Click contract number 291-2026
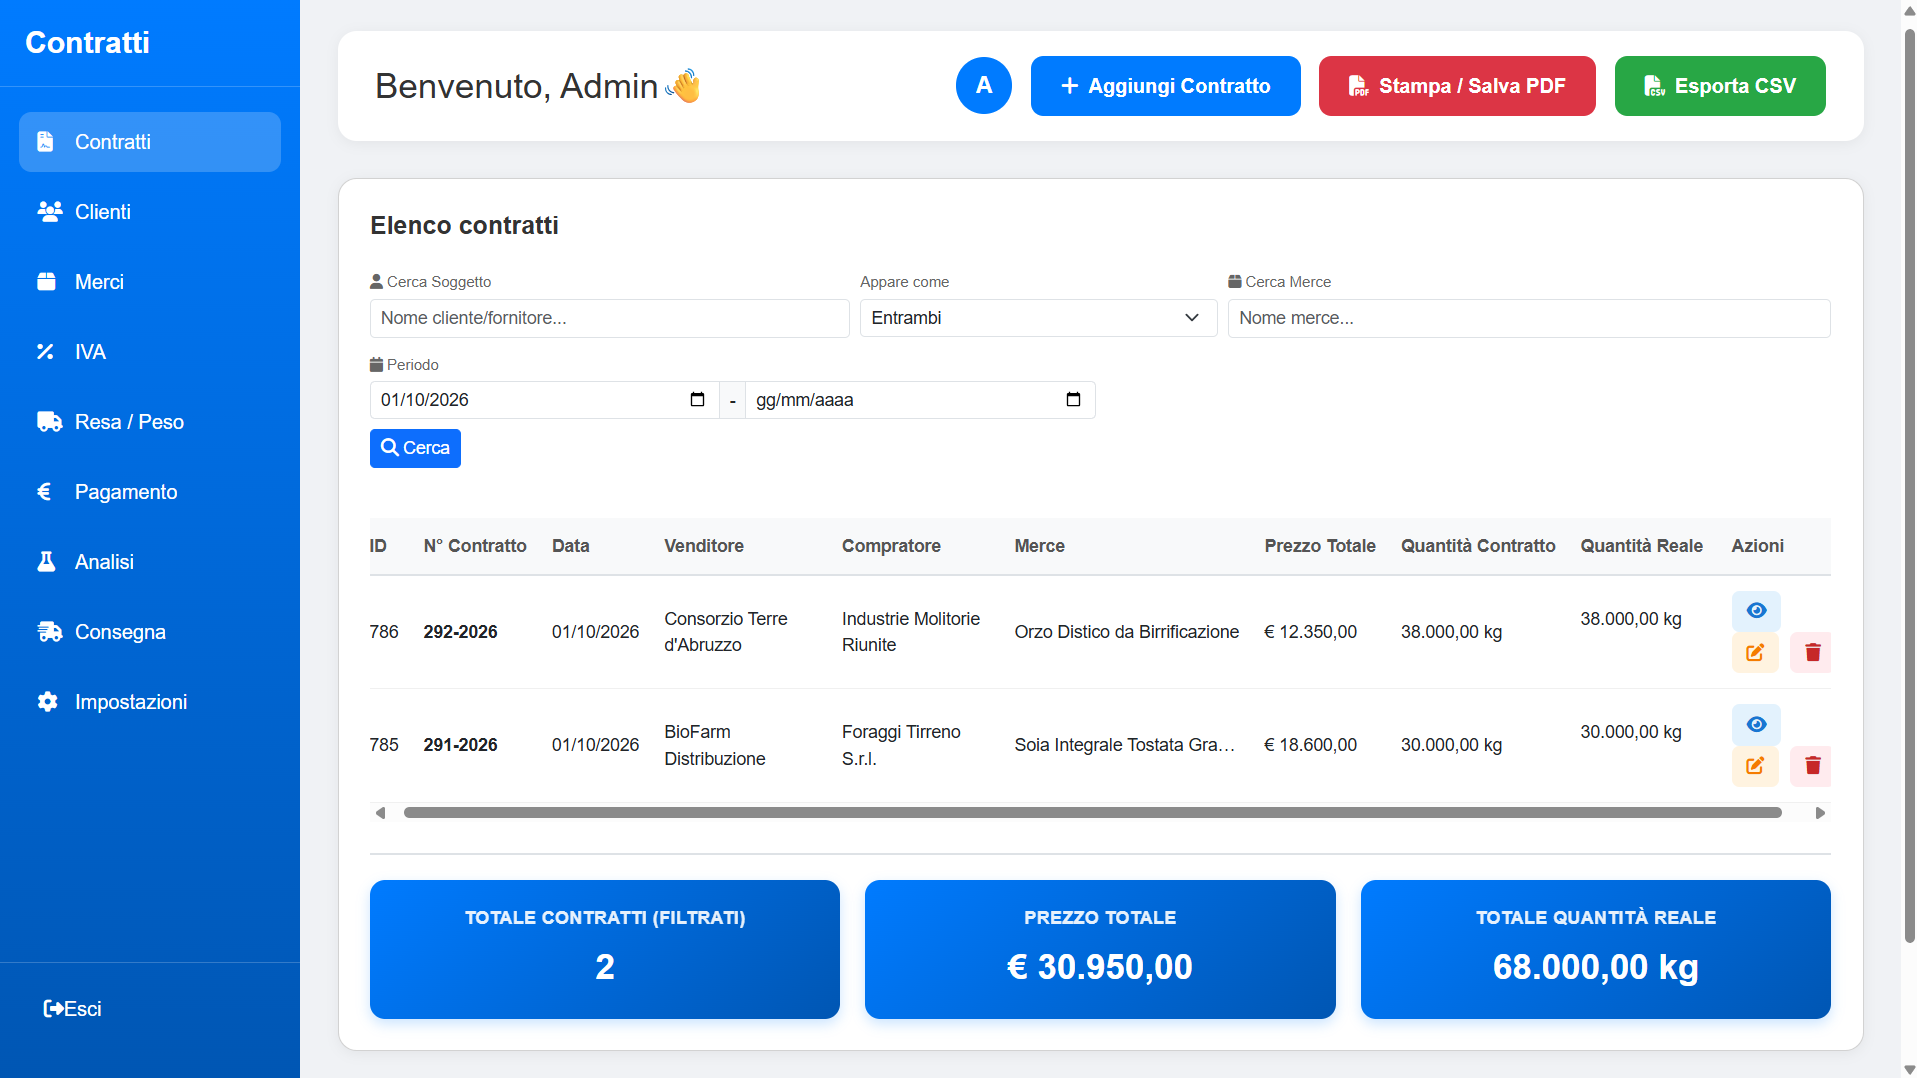This screenshot has width=1917, height=1078. (x=460, y=745)
